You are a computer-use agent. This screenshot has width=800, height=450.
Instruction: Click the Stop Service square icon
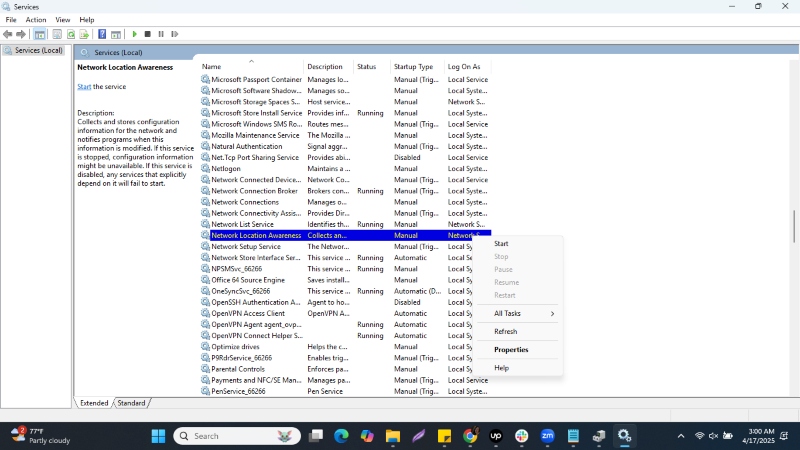coord(147,34)
